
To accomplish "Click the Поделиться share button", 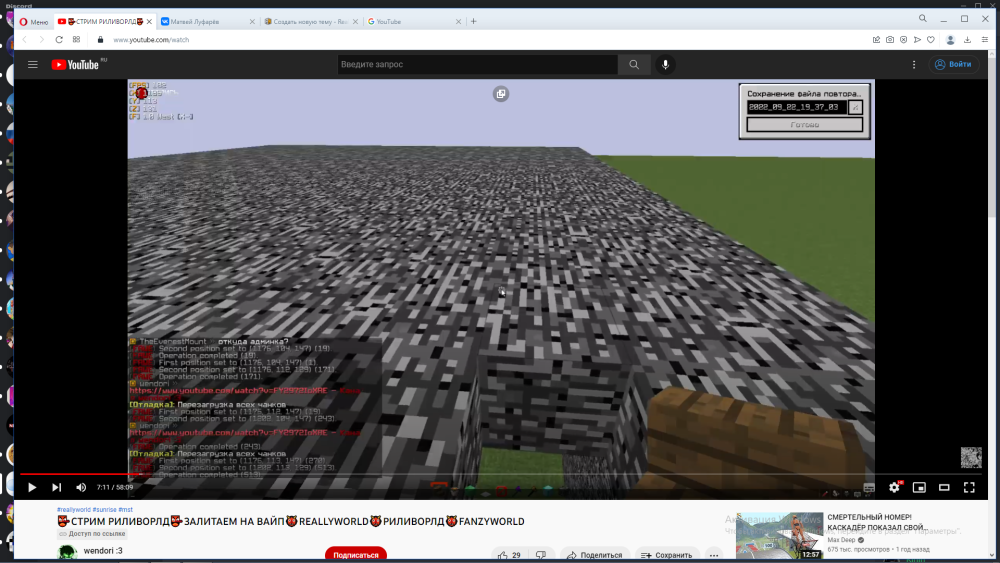I will 594,555.
